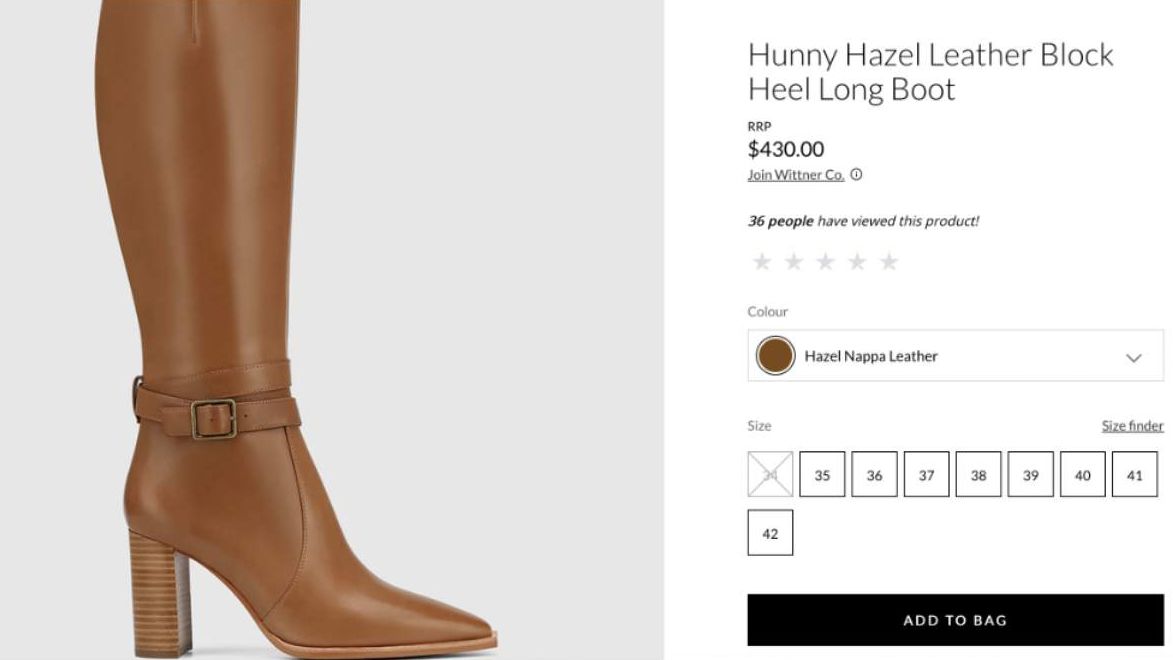Click the fourth rating star
Viewport: 1173px width, 660px height.
coord(857,262)
